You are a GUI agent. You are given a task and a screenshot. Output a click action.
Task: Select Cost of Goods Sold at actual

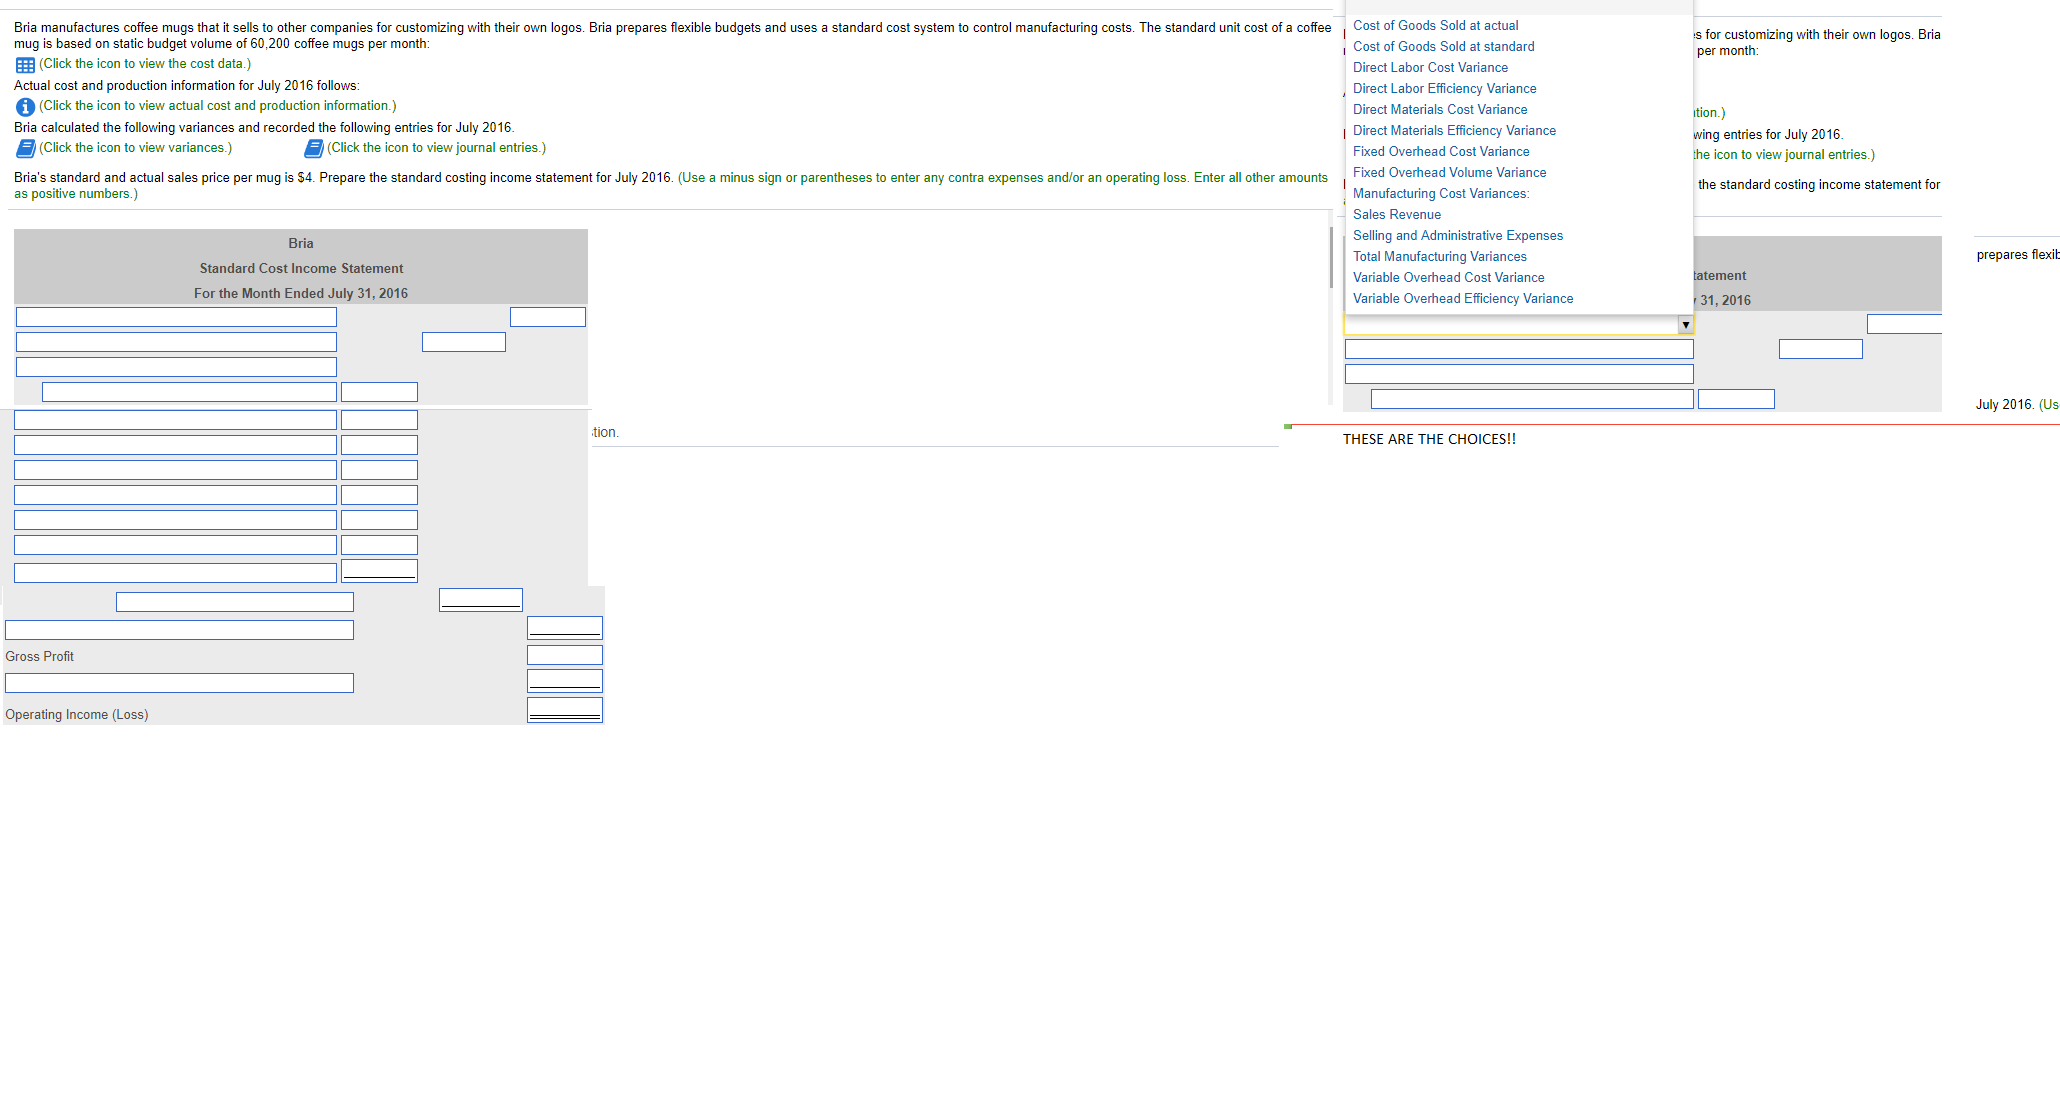(1435, 26)
